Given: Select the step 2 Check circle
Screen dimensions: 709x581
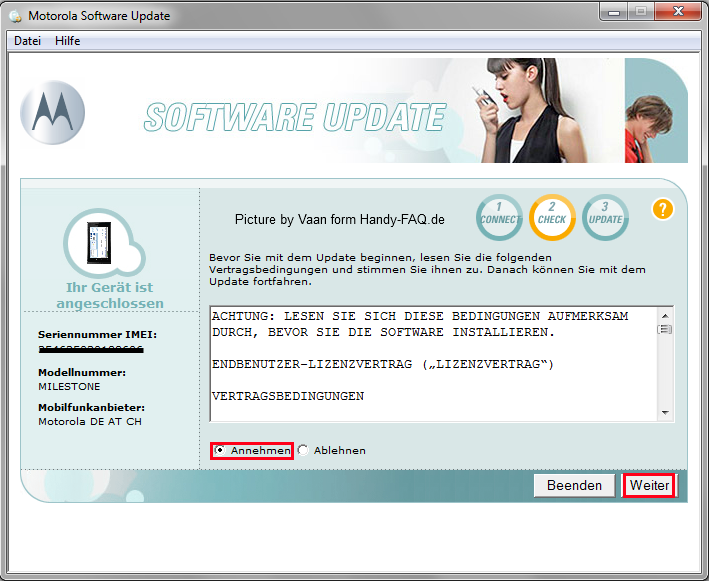Looking at the screenshot, I should point(552,217).
